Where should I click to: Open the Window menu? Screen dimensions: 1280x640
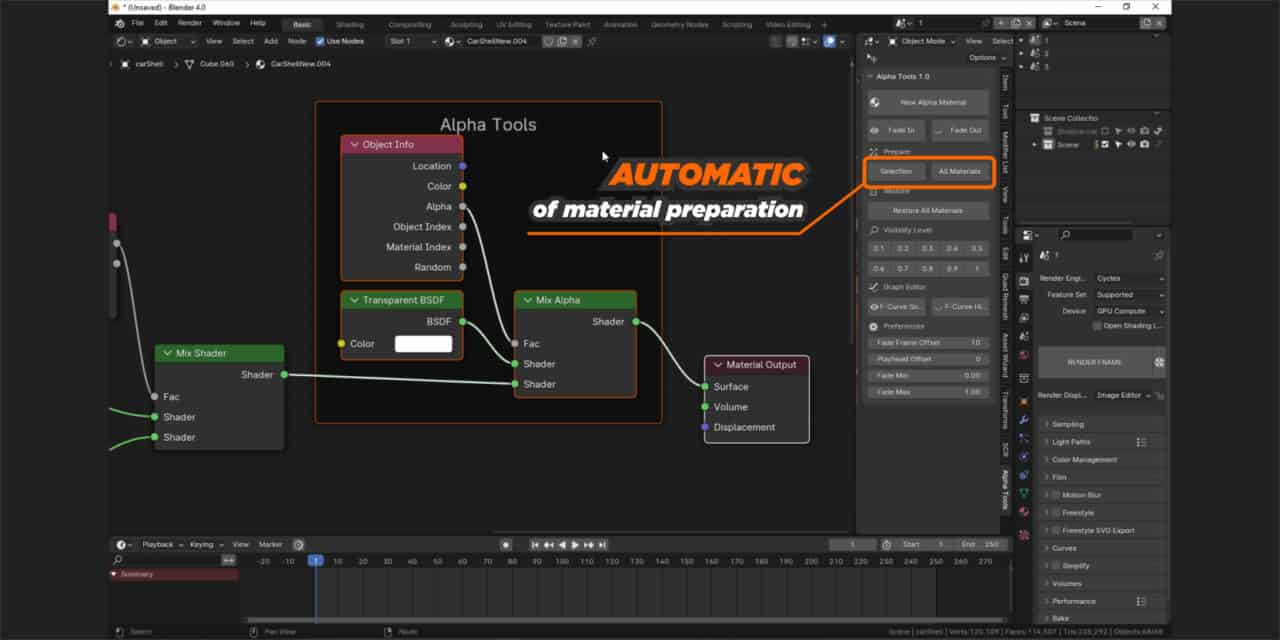tap(226, 22)
